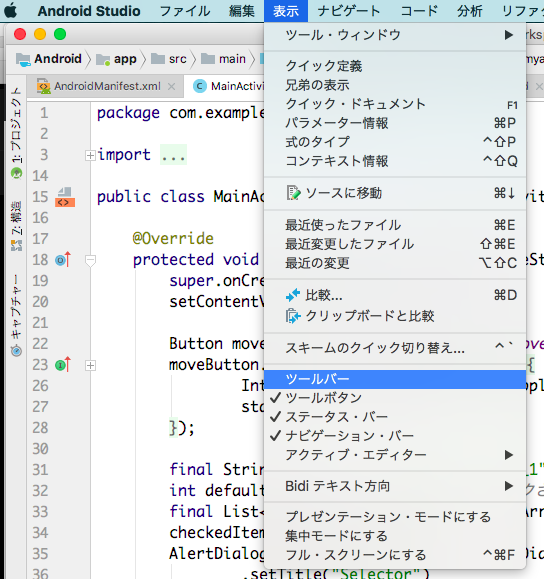Viewport: 544px width, 579px height.
Task: Select 最近の変更 menu entry
Action: (395, 263)
